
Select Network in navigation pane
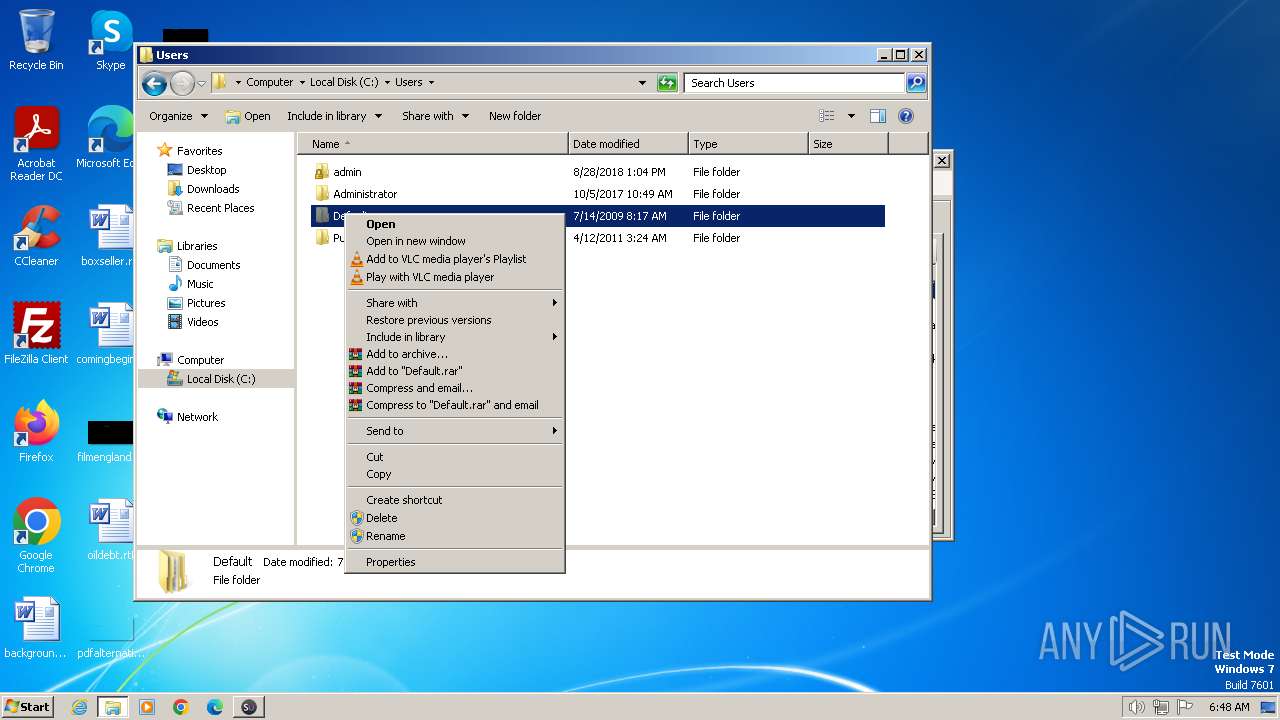[x=197, y=417]
